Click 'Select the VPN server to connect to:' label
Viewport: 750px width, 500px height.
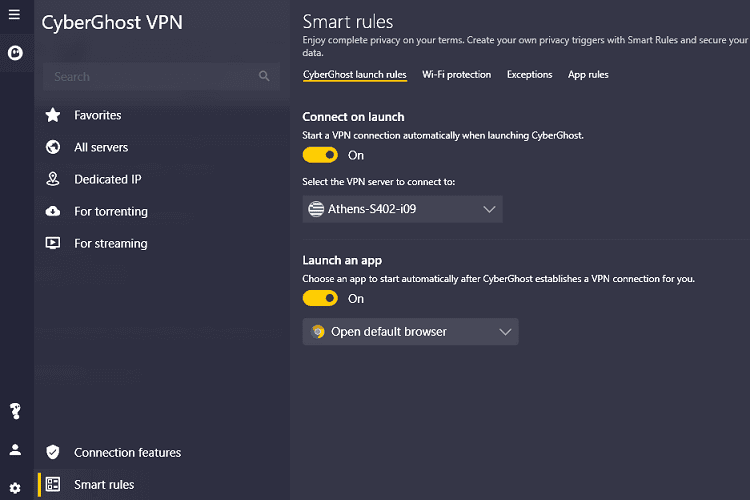379,182
